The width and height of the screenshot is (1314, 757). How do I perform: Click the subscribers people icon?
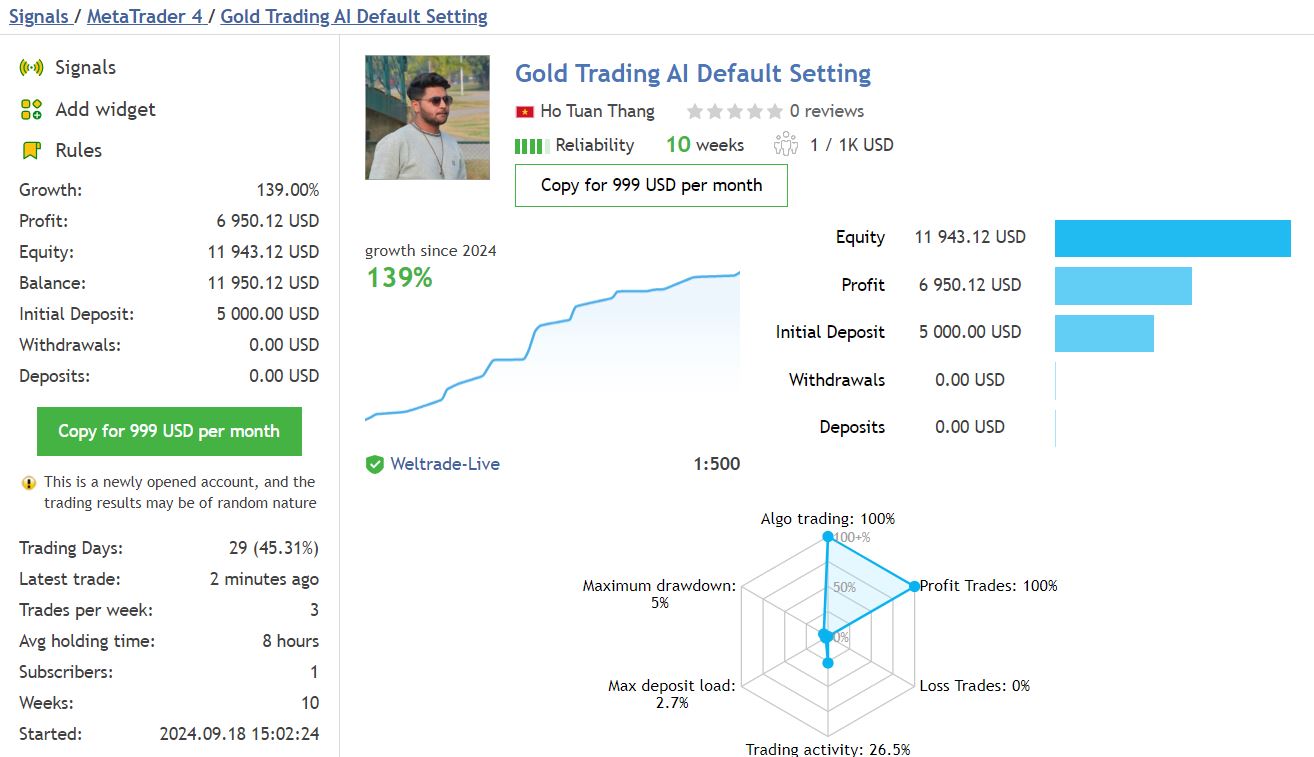click(786, 145)
